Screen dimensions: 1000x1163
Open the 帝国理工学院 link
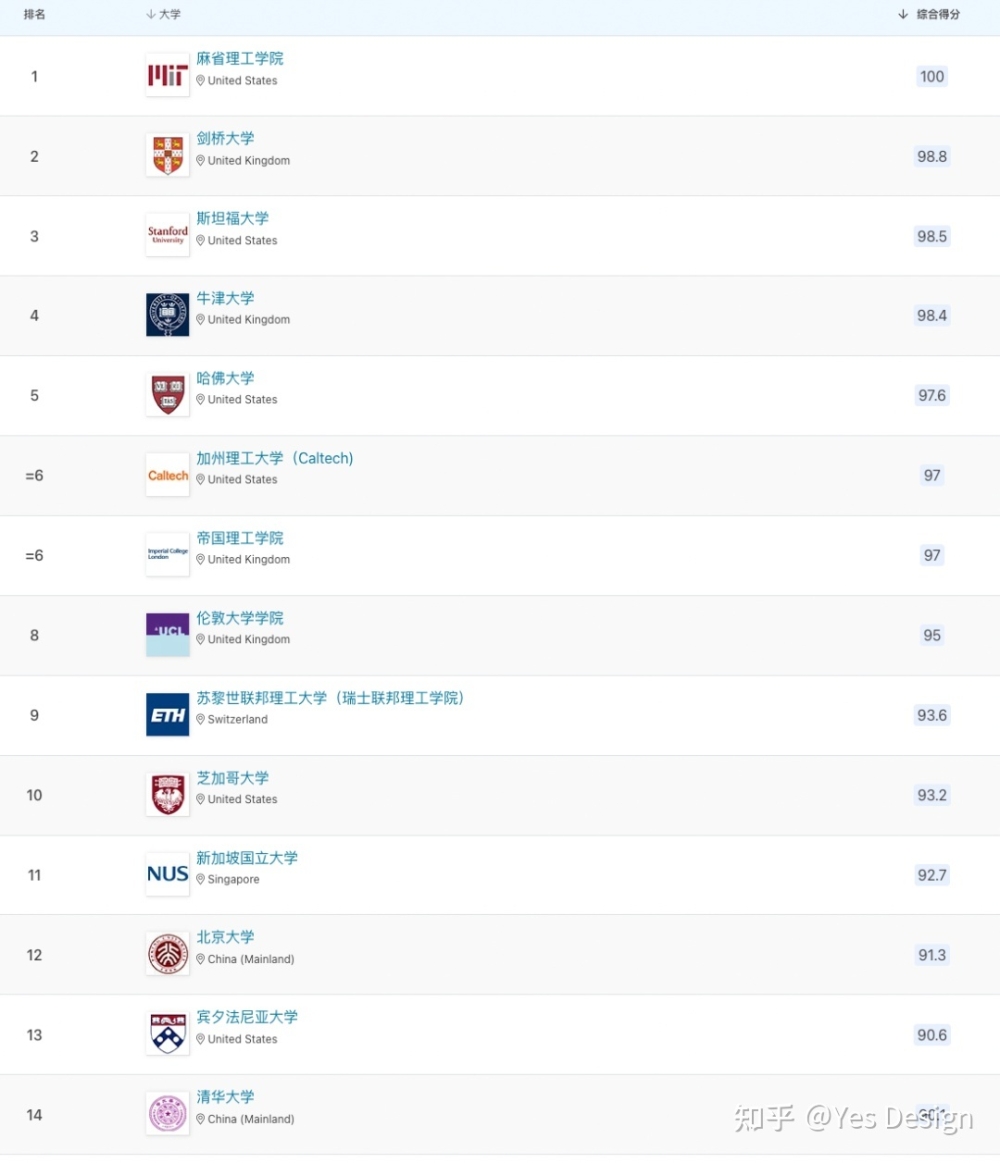(240, 538)
